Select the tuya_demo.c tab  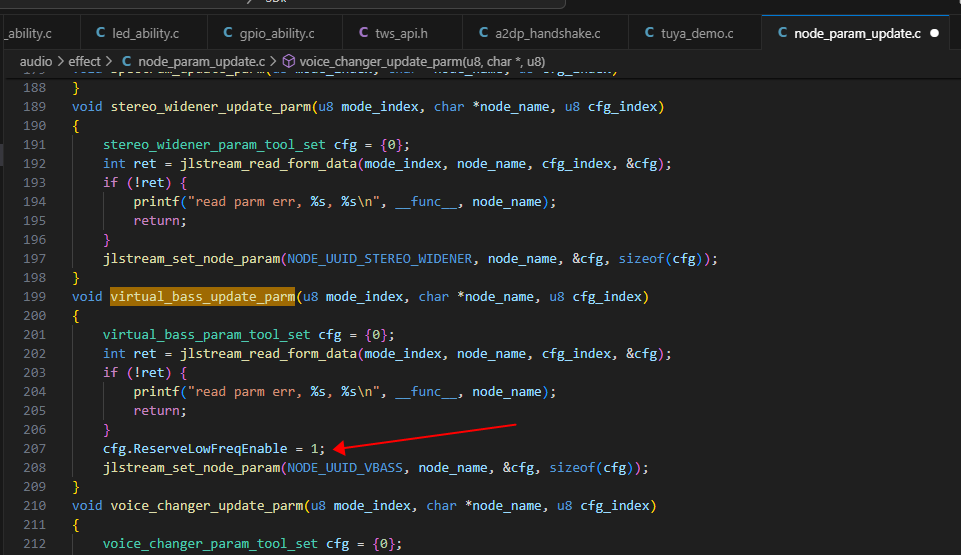click(696, 33)
